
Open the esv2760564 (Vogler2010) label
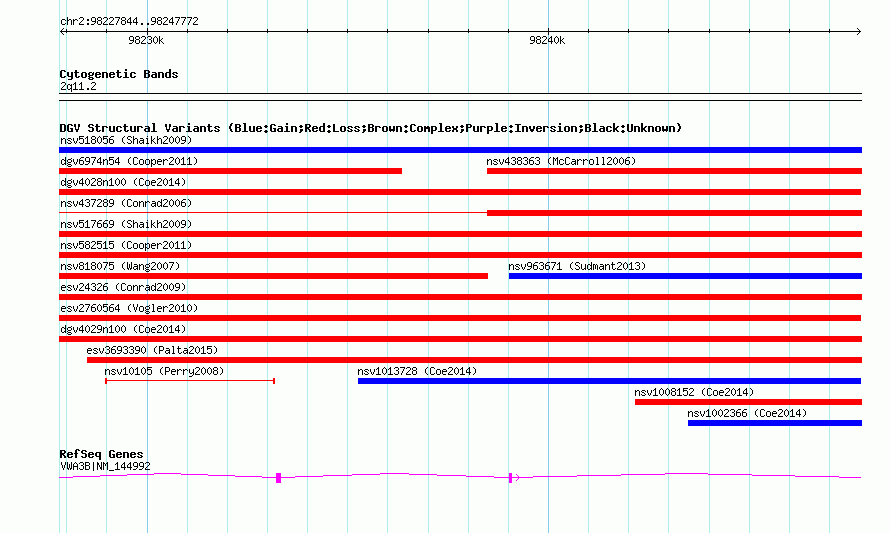click(129, 308)
